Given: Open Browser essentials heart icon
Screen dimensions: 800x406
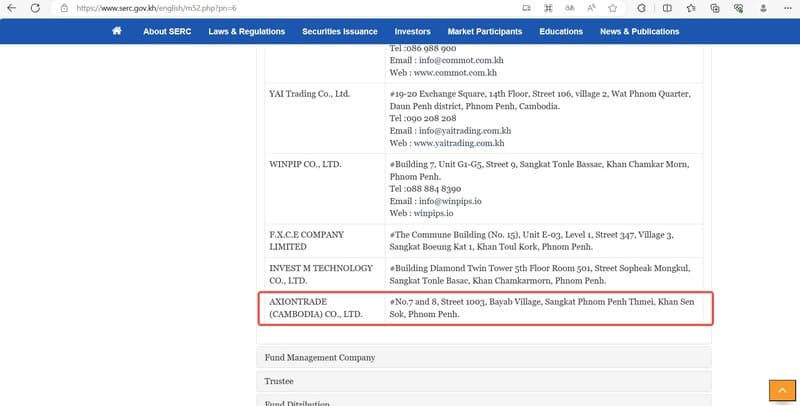Looking at the screenshot, I should (738, 8).
